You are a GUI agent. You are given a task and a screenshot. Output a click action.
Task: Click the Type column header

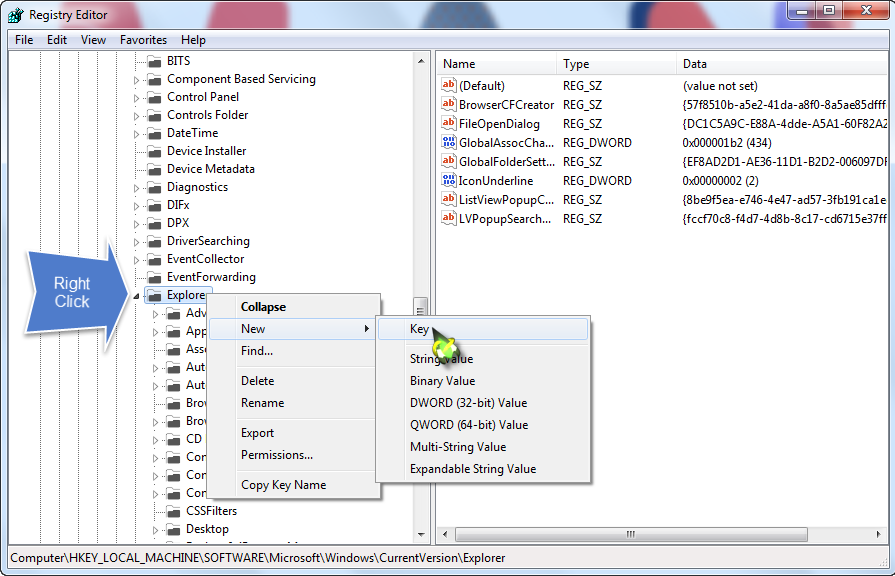pyautogui.click(x=616, y=64)
